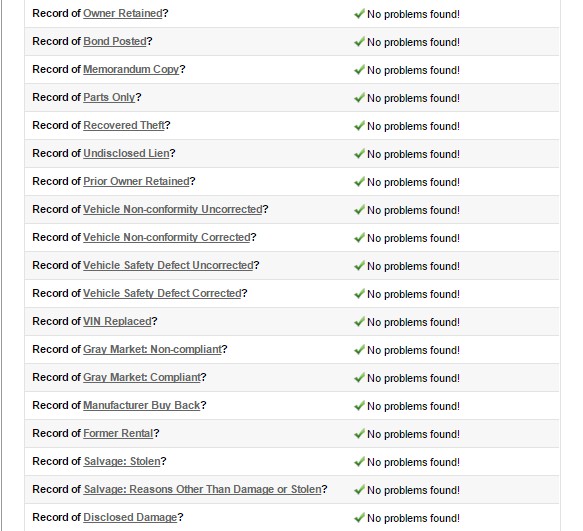
Task: Click the Former Rental link
Action: tap(119, 434)
